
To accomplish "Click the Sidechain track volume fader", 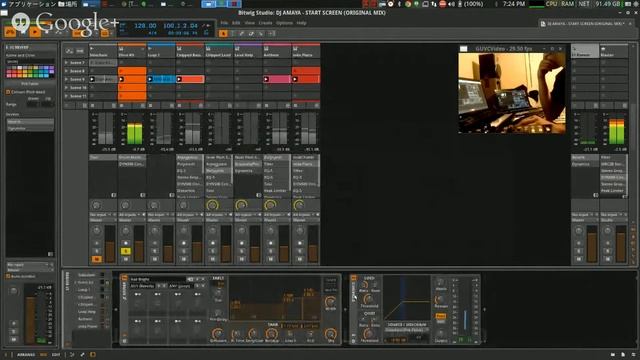I will tap(110, 244).
